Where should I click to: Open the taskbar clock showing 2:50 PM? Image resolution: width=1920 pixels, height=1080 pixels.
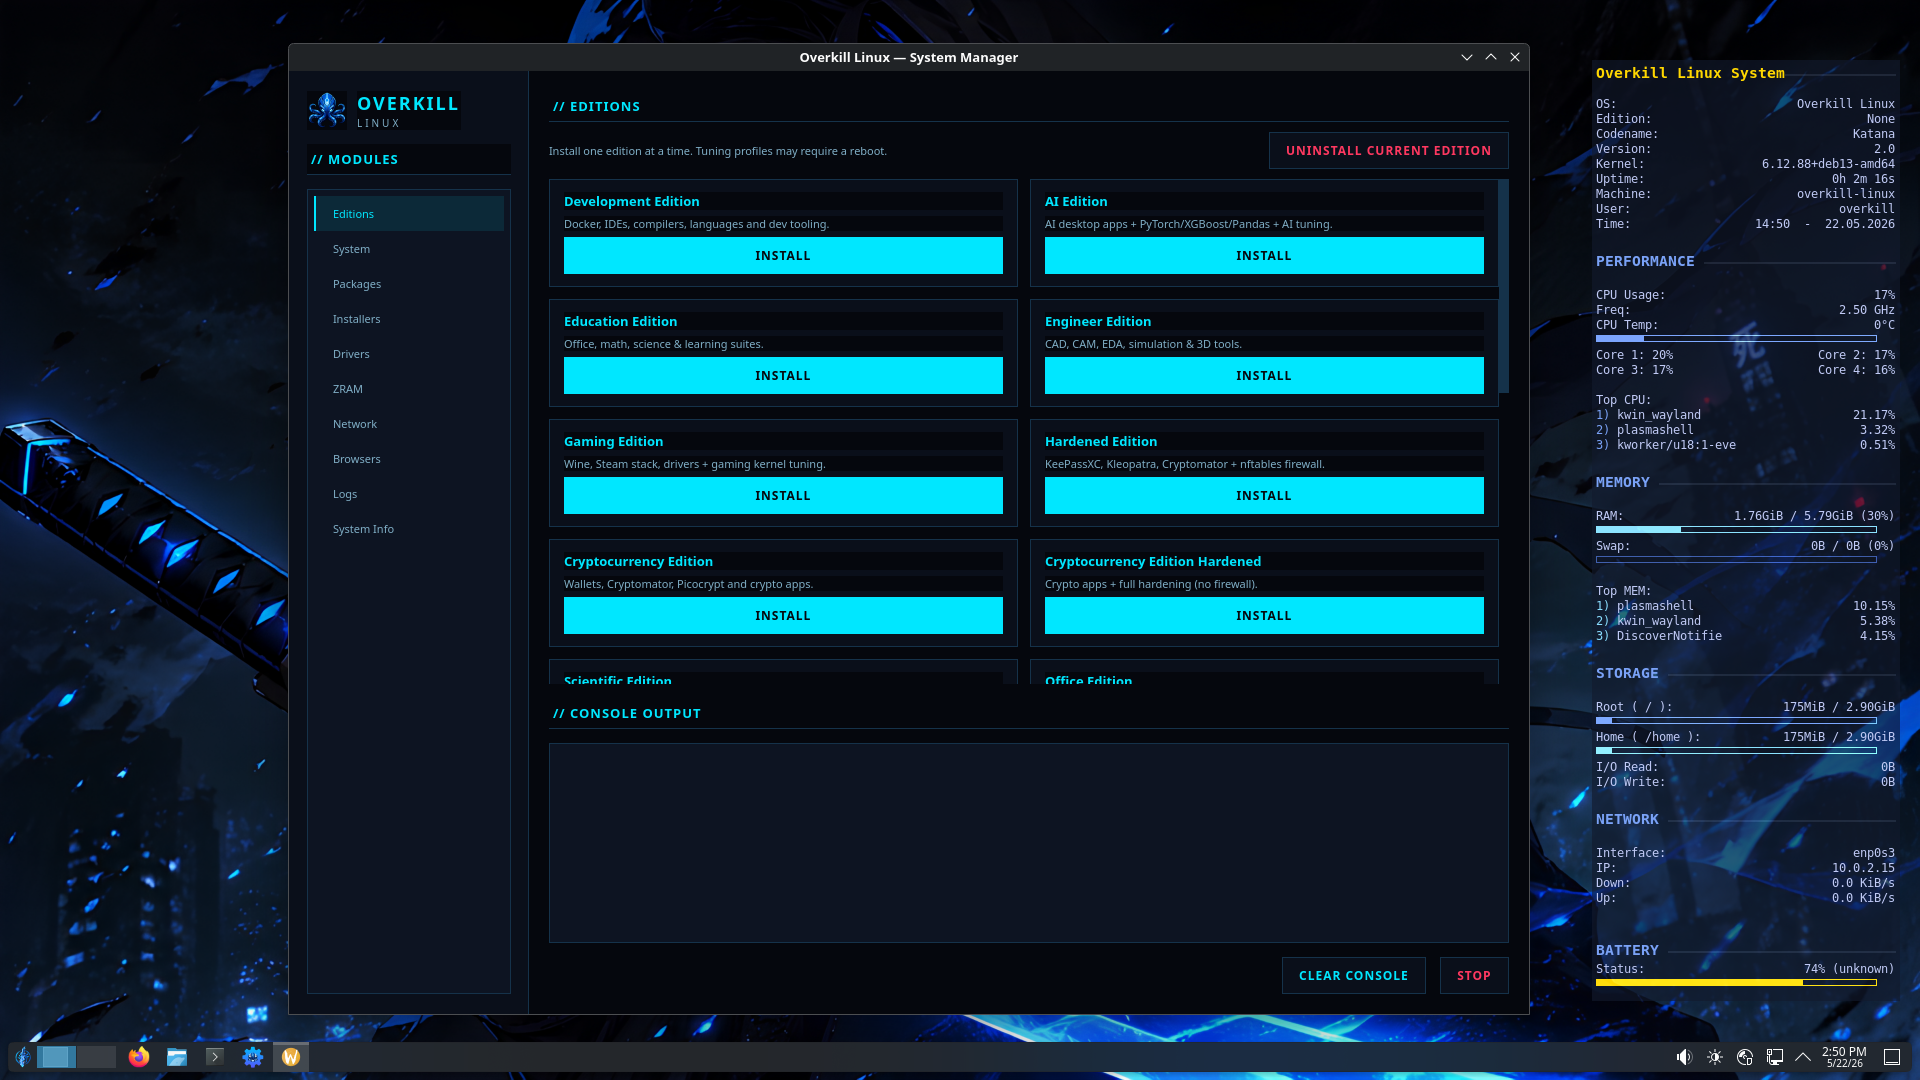pyautogui.click(x=1844, y=1057)
